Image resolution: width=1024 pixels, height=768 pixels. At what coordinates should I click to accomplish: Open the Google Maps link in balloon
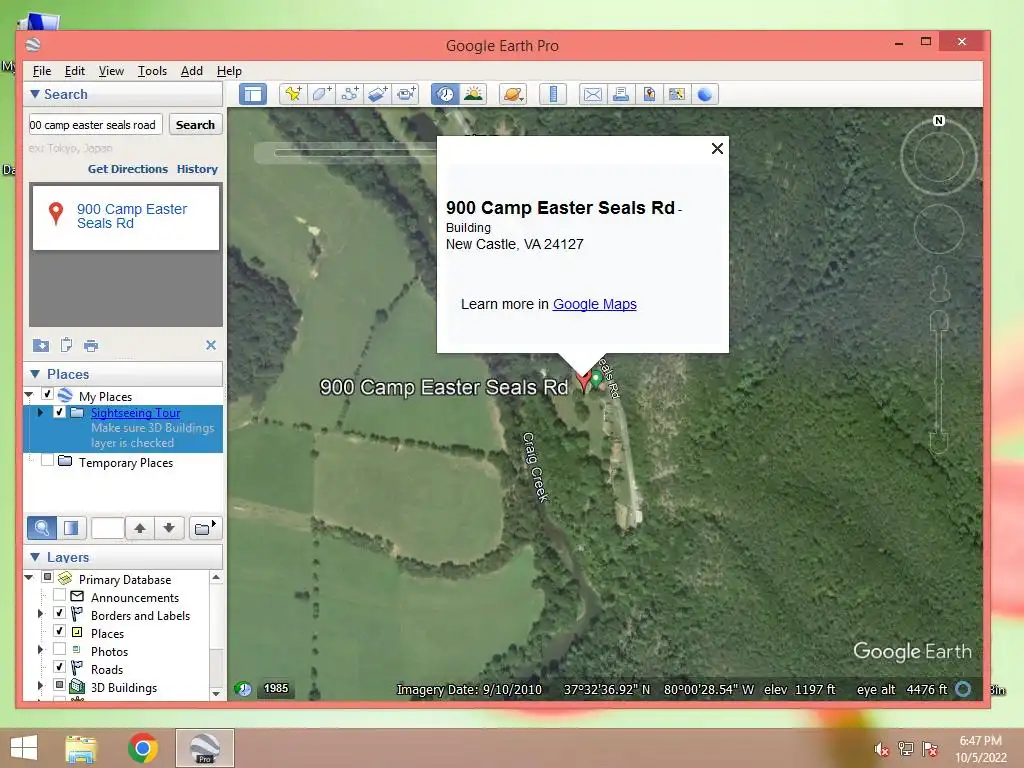point(594,304)
